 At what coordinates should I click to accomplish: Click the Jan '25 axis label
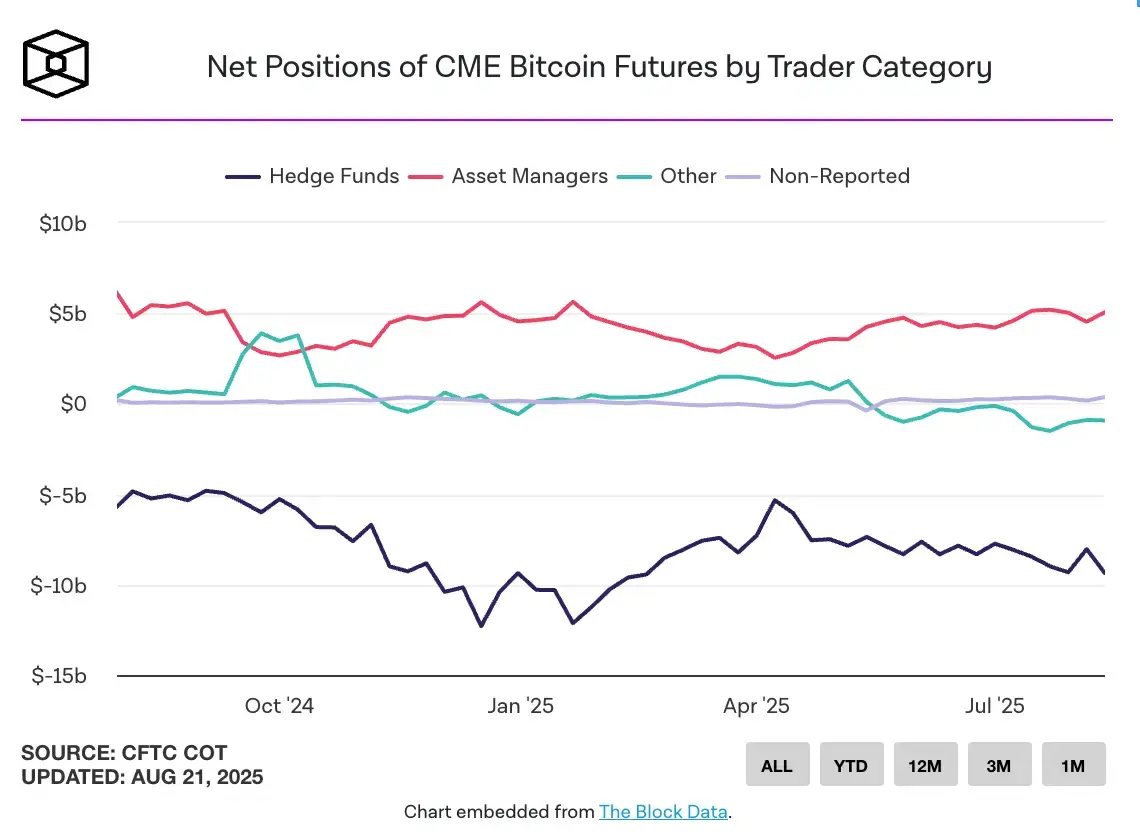coord(519,706)
